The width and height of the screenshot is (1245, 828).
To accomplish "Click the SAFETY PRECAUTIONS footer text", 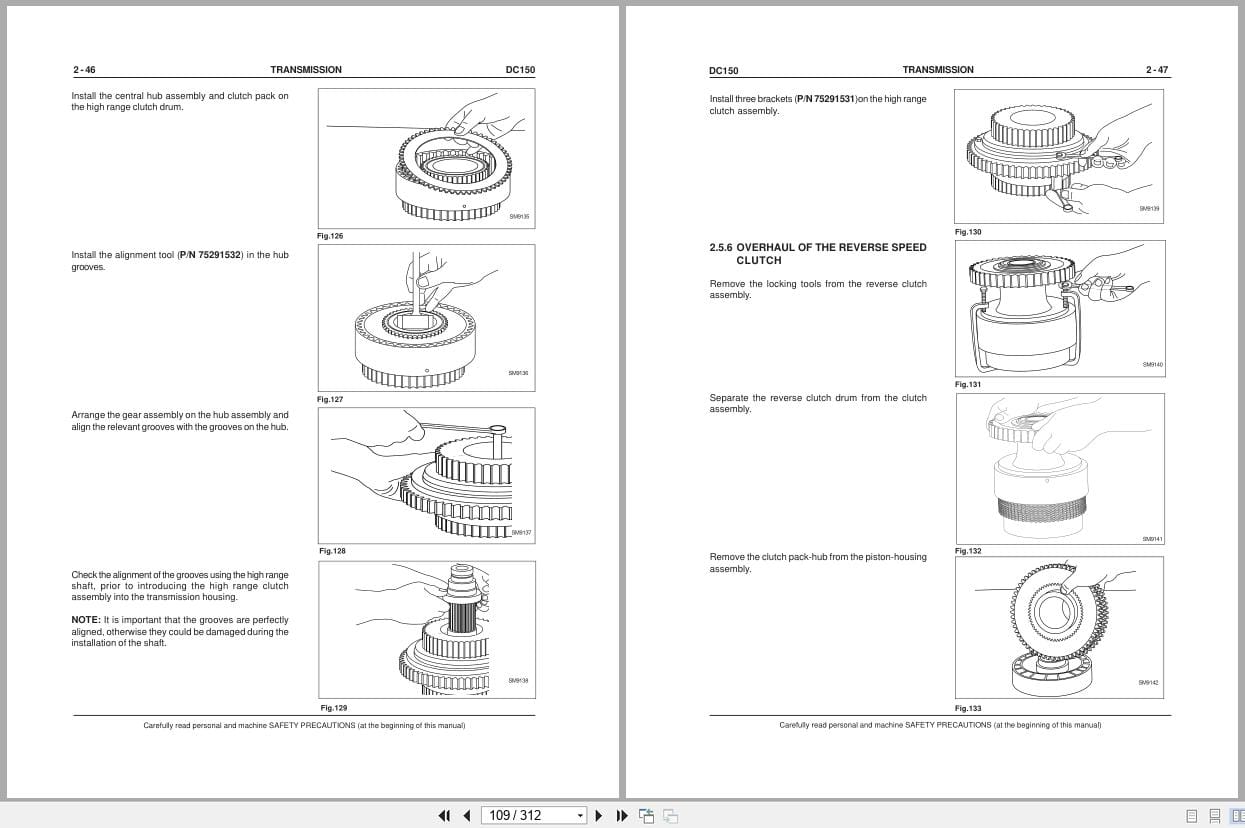I will (305, 725).
